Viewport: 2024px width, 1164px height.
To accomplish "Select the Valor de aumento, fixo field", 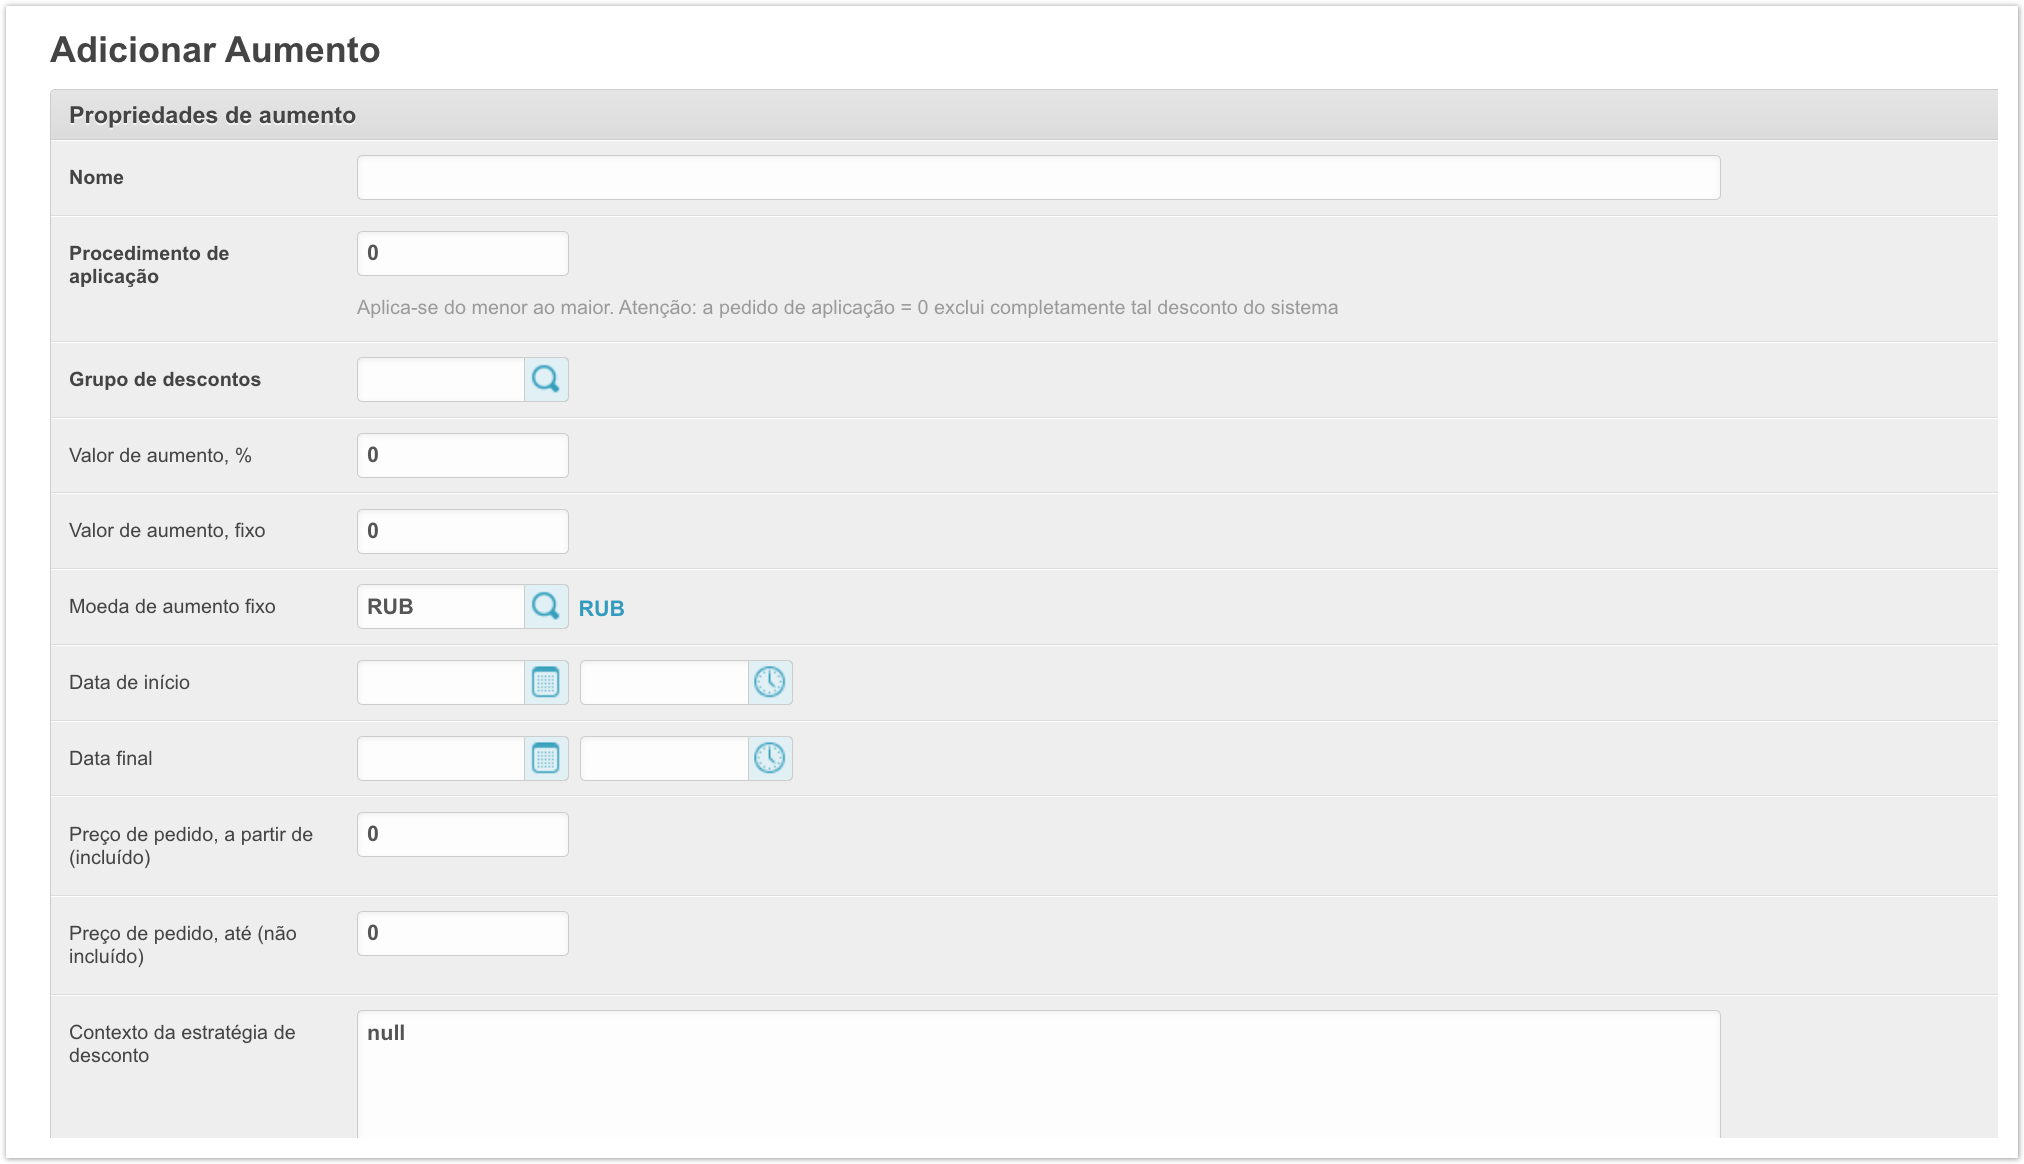I will click(x=462, y=532).
